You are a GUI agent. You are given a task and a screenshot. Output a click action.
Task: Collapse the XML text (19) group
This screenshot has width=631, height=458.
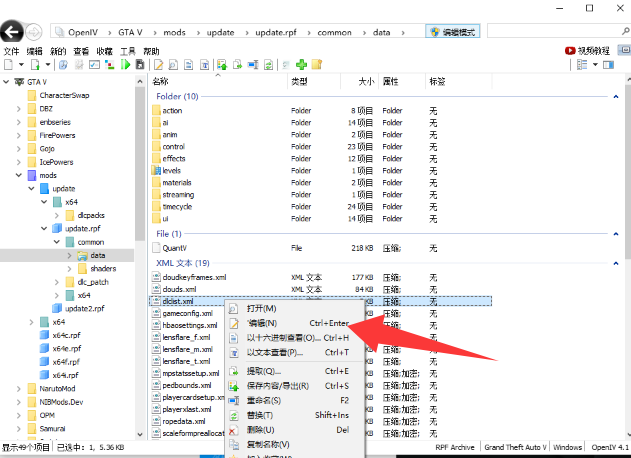pos(616,263)
